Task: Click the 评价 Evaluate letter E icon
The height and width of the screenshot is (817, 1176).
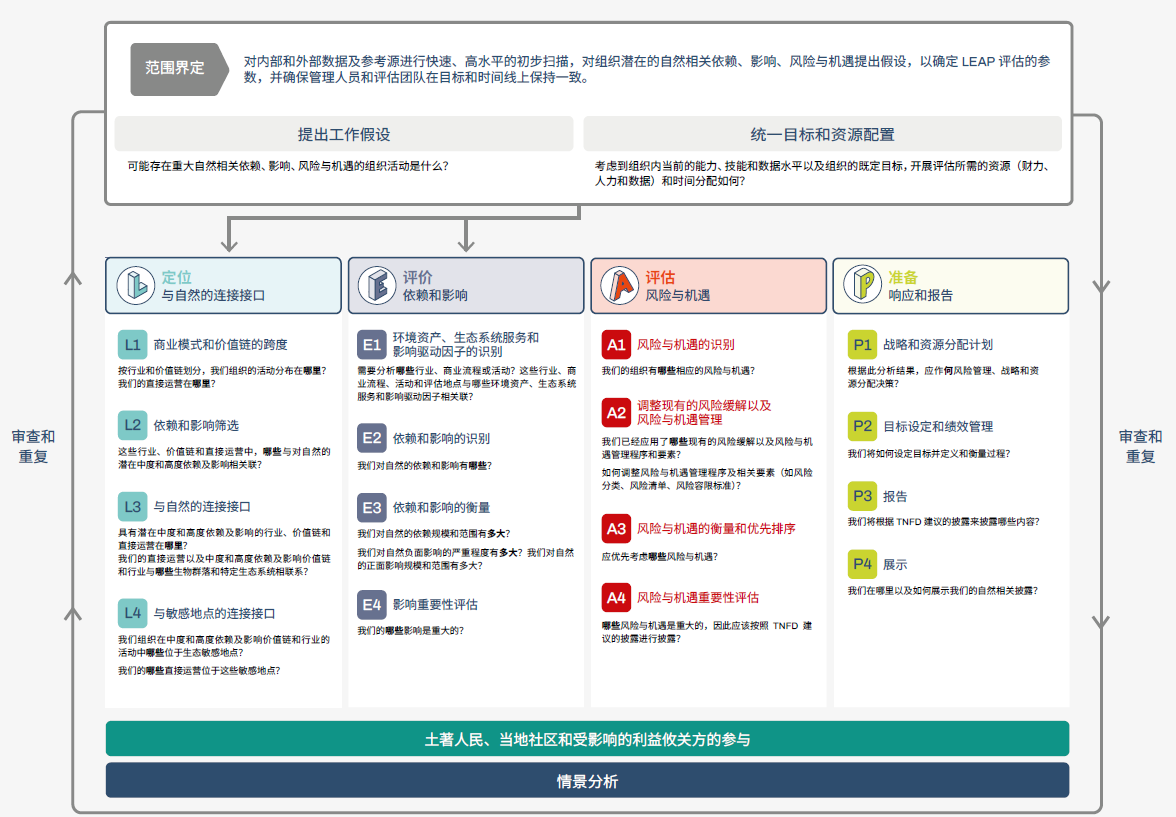Action: [x=378, y=286]
